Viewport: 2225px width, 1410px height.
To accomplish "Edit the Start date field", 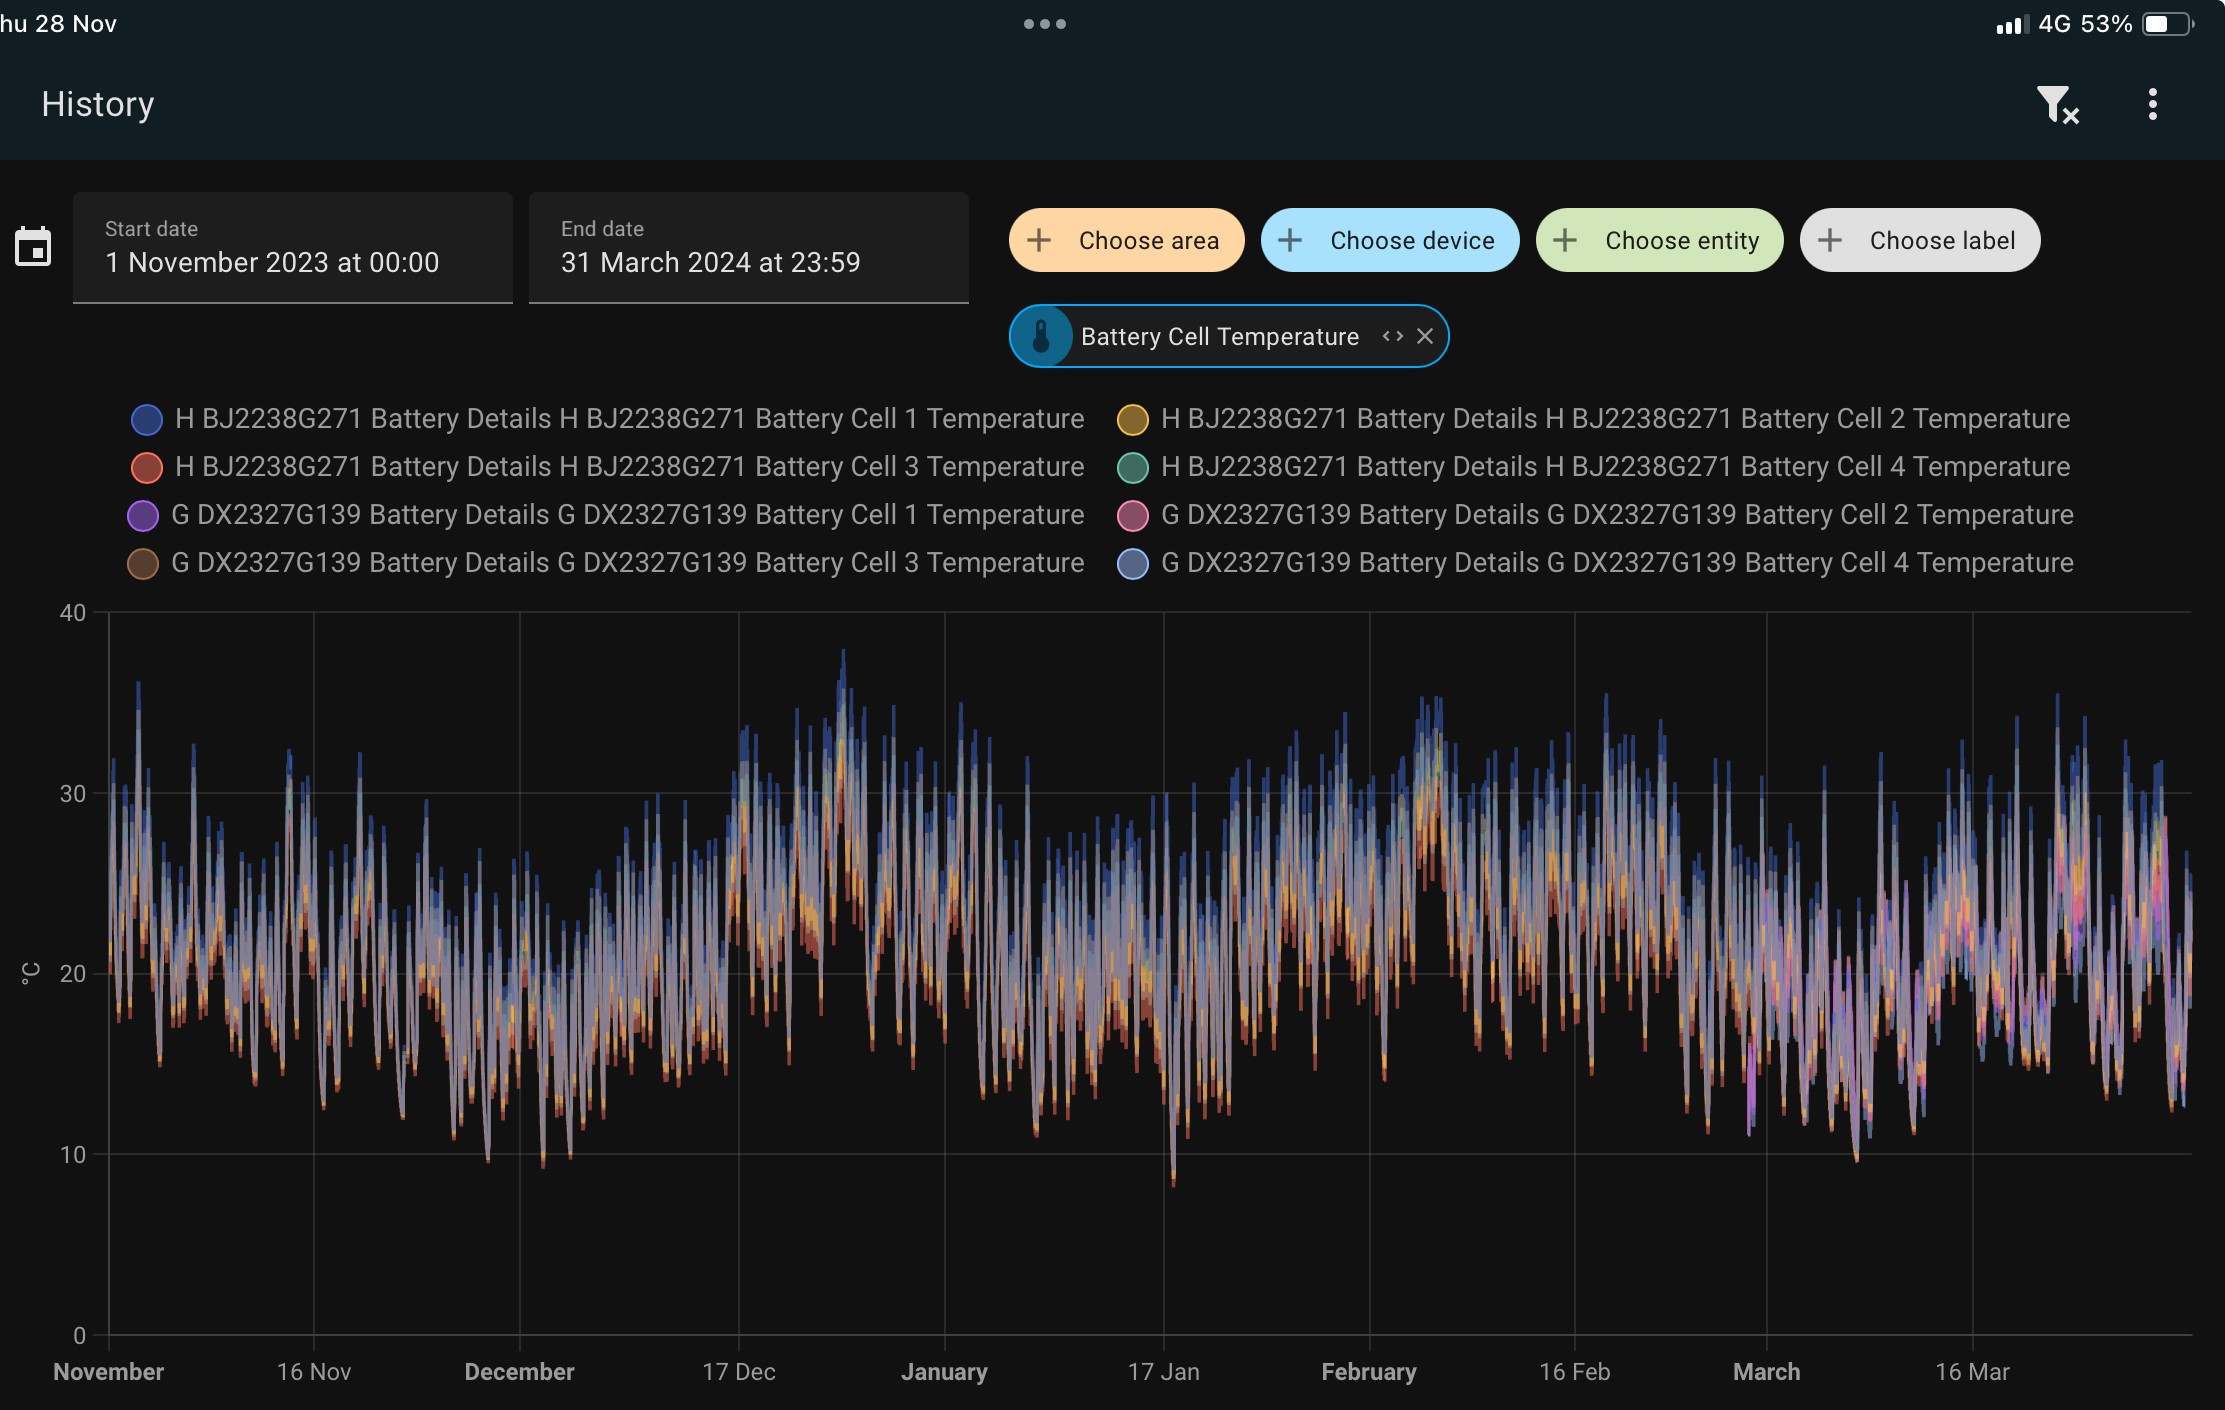I will (293, 247).
